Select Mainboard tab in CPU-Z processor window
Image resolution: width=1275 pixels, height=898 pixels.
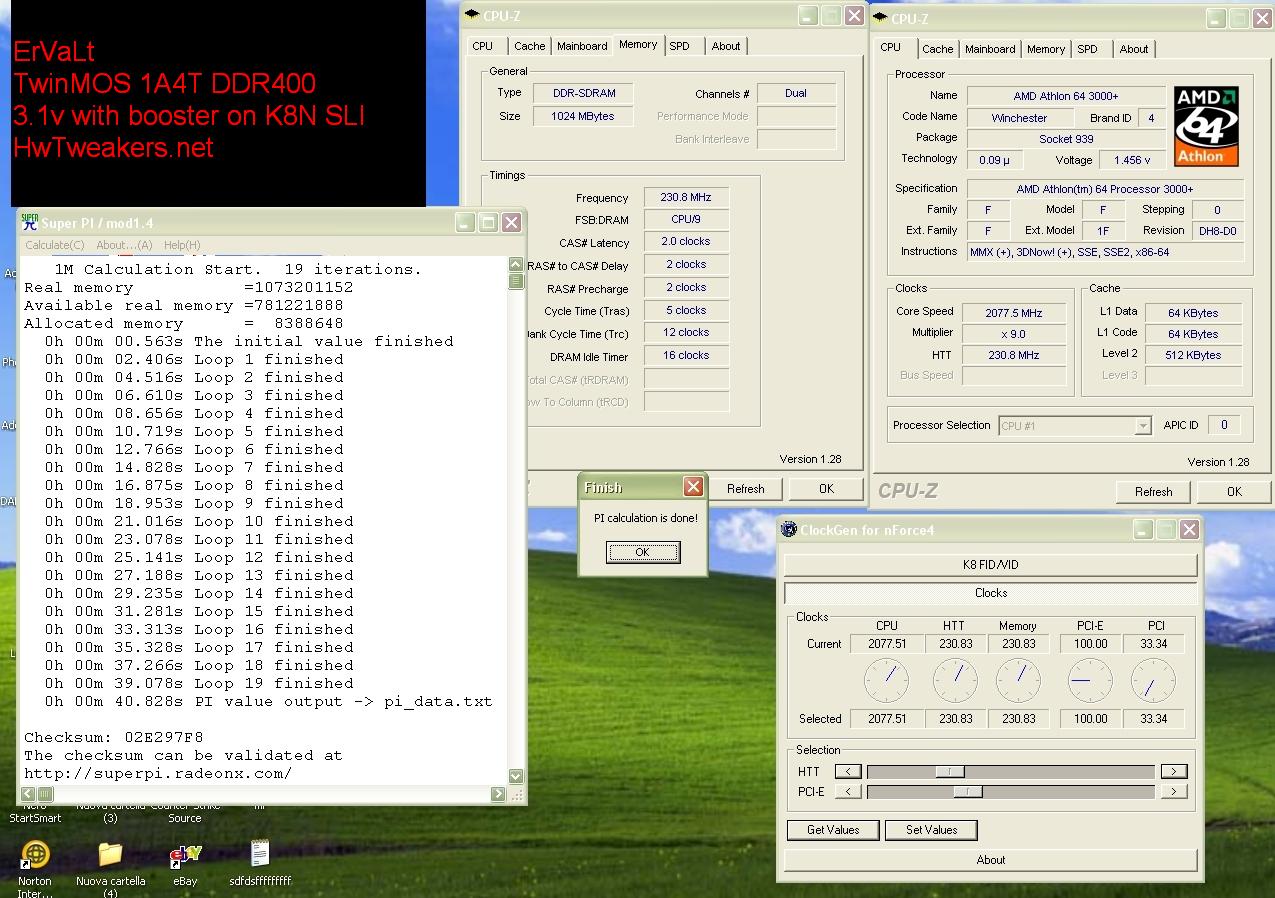(990, 49)
